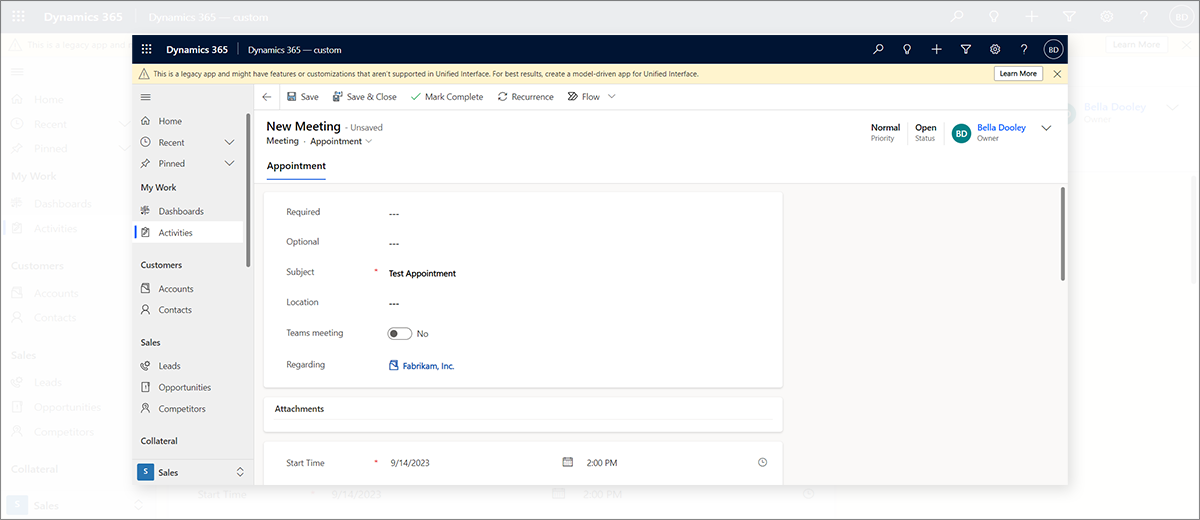Screen dimensions: 1200x520
Task: Open help question mark in front header
Action: click(1024, 49)
